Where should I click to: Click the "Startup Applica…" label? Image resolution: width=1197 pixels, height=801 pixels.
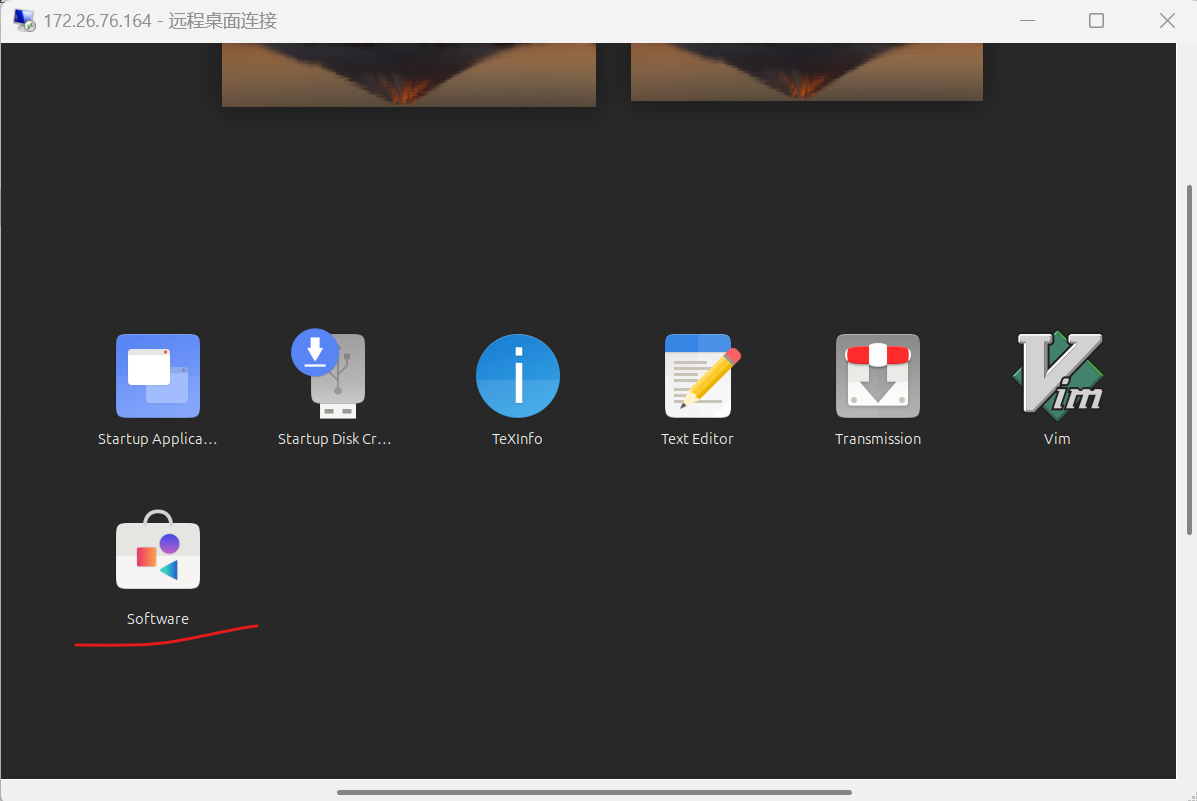point(157,439)
